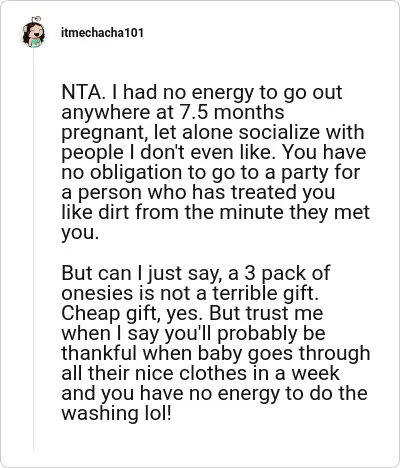The height and width of the screenshot is (468, 400).
Task: Click the word thankful
Action: click(x=99, y=353)
